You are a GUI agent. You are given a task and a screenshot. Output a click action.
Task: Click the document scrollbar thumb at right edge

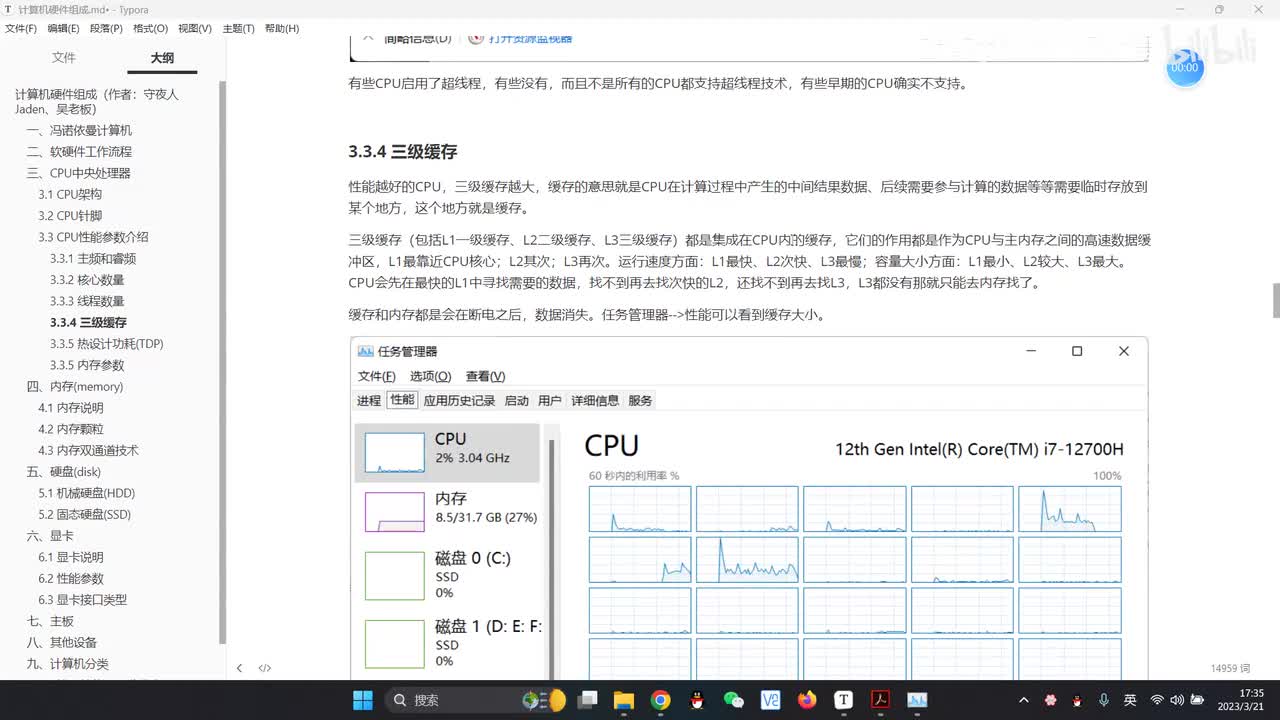click(1276, 300)
